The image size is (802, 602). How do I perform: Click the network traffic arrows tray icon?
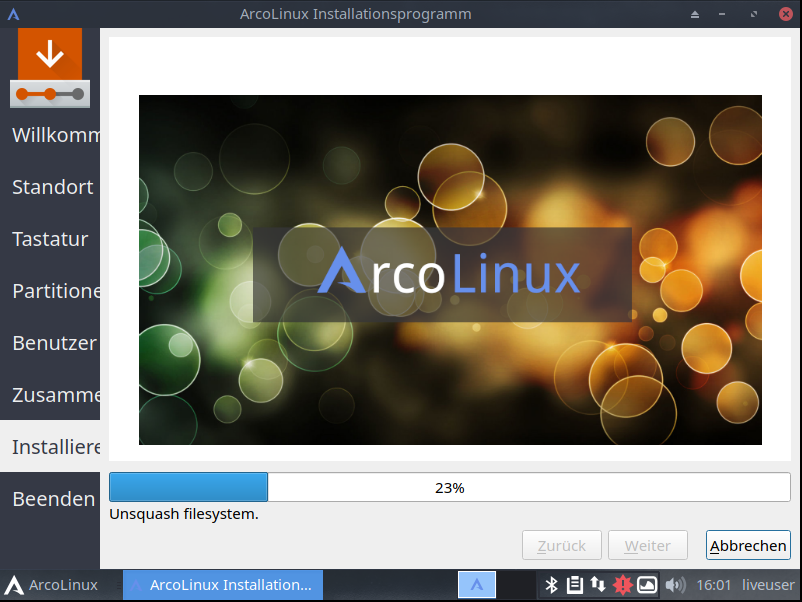coord(599,584)
